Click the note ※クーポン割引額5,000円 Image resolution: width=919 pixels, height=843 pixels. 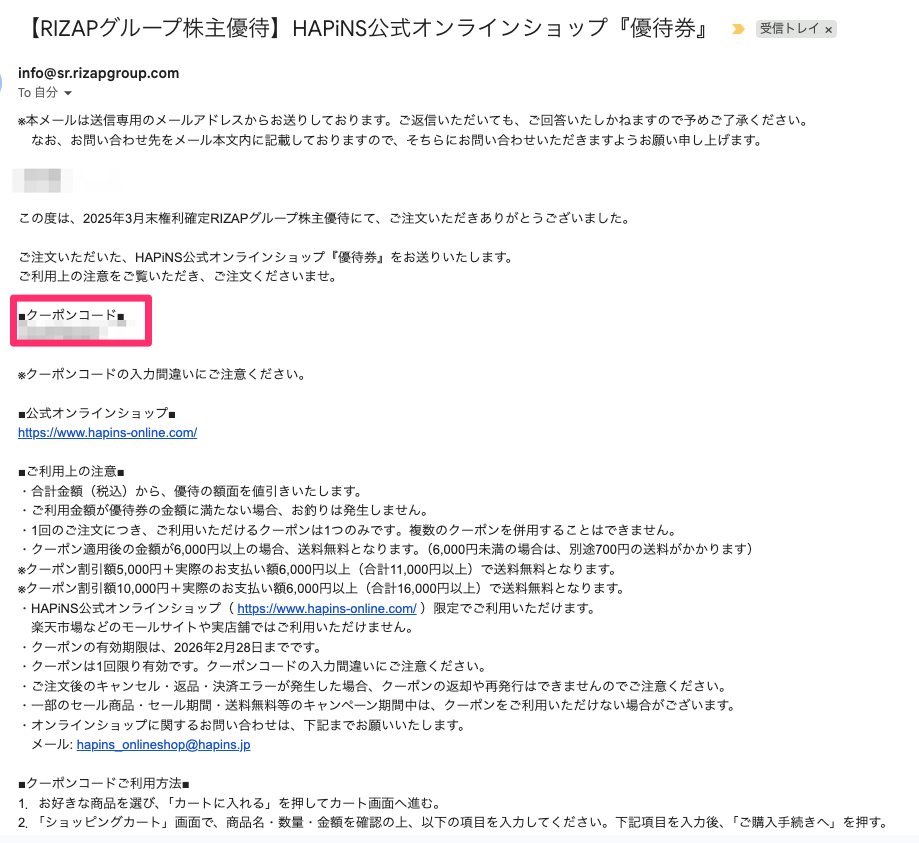click(318, 569)
